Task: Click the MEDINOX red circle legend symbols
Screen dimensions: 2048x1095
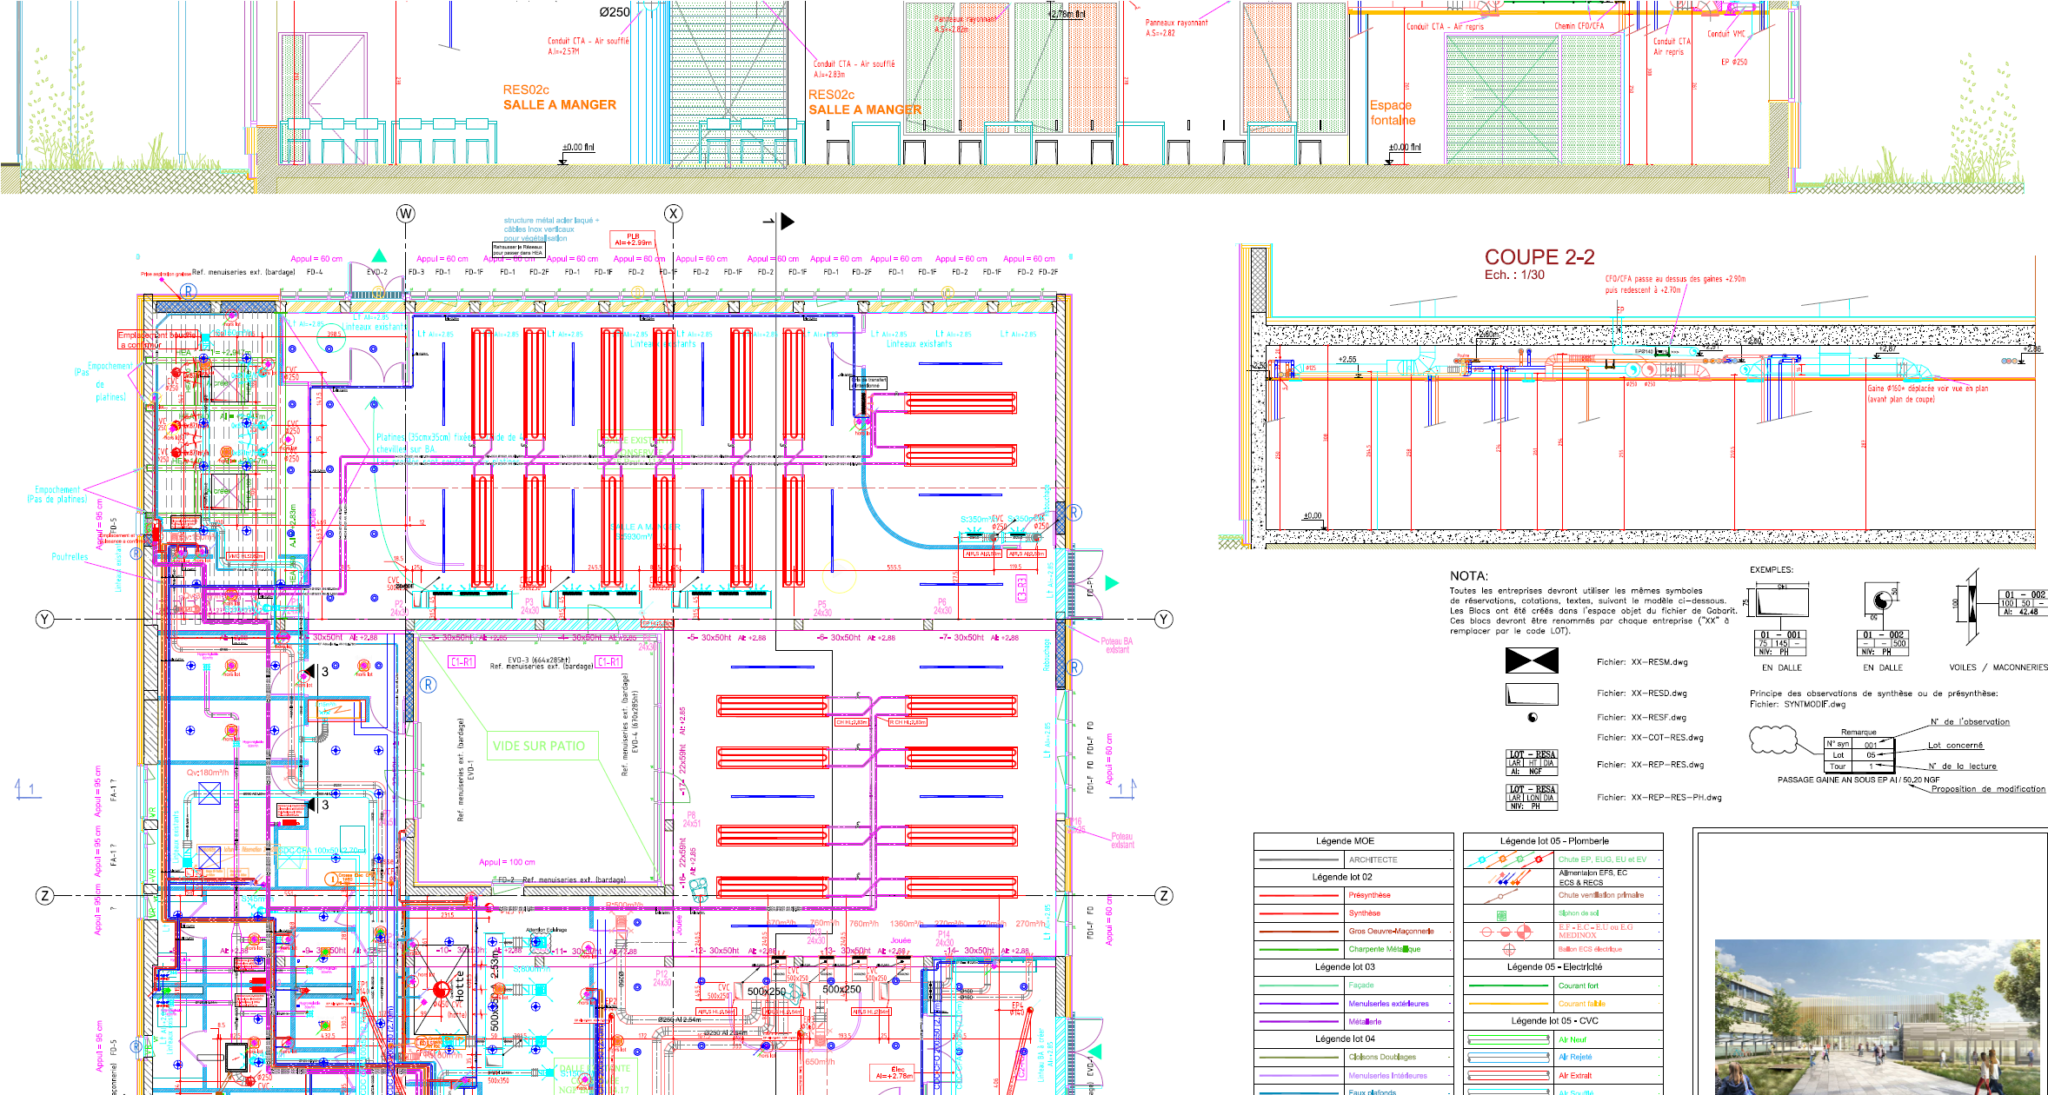Action: (1508, 931)
